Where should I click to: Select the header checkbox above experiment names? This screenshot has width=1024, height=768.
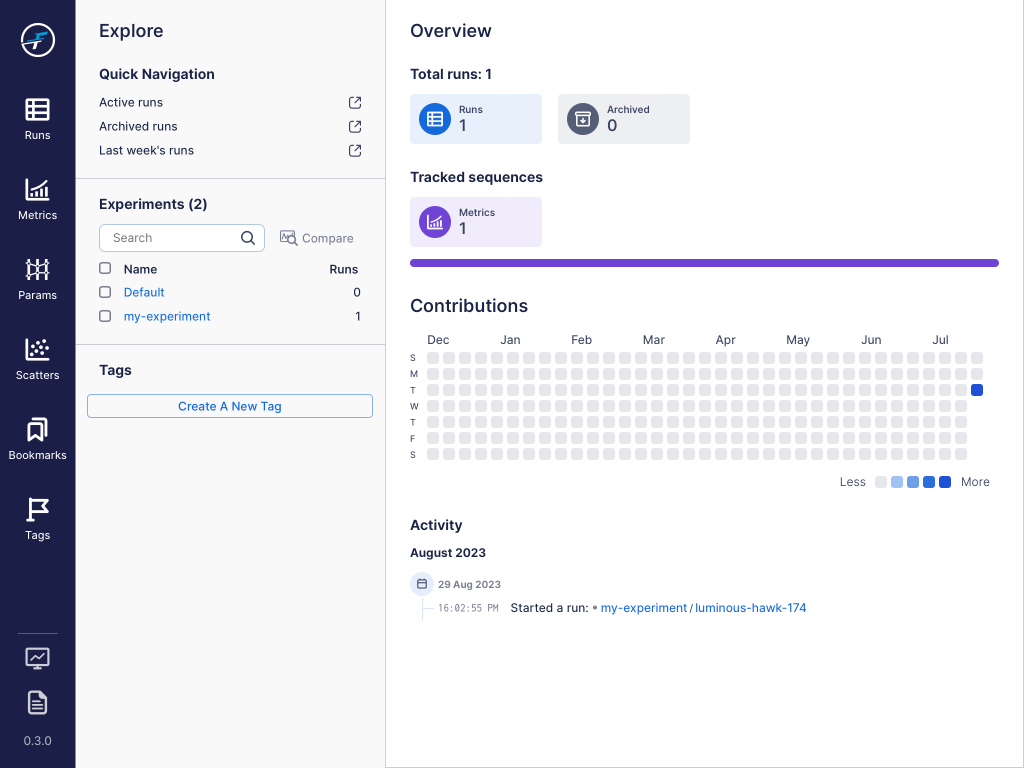click(x=105, y=268)
